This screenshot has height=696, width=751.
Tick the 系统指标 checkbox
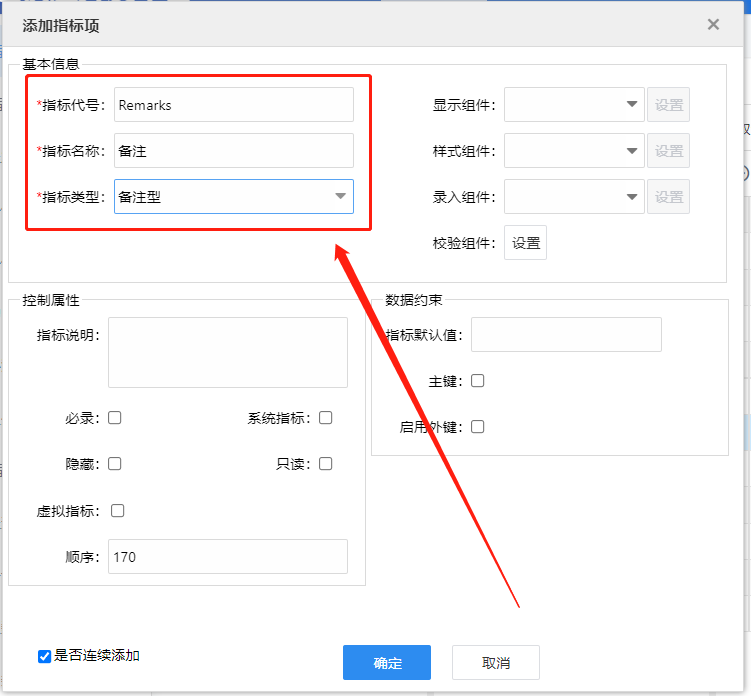tap(326, 418)
